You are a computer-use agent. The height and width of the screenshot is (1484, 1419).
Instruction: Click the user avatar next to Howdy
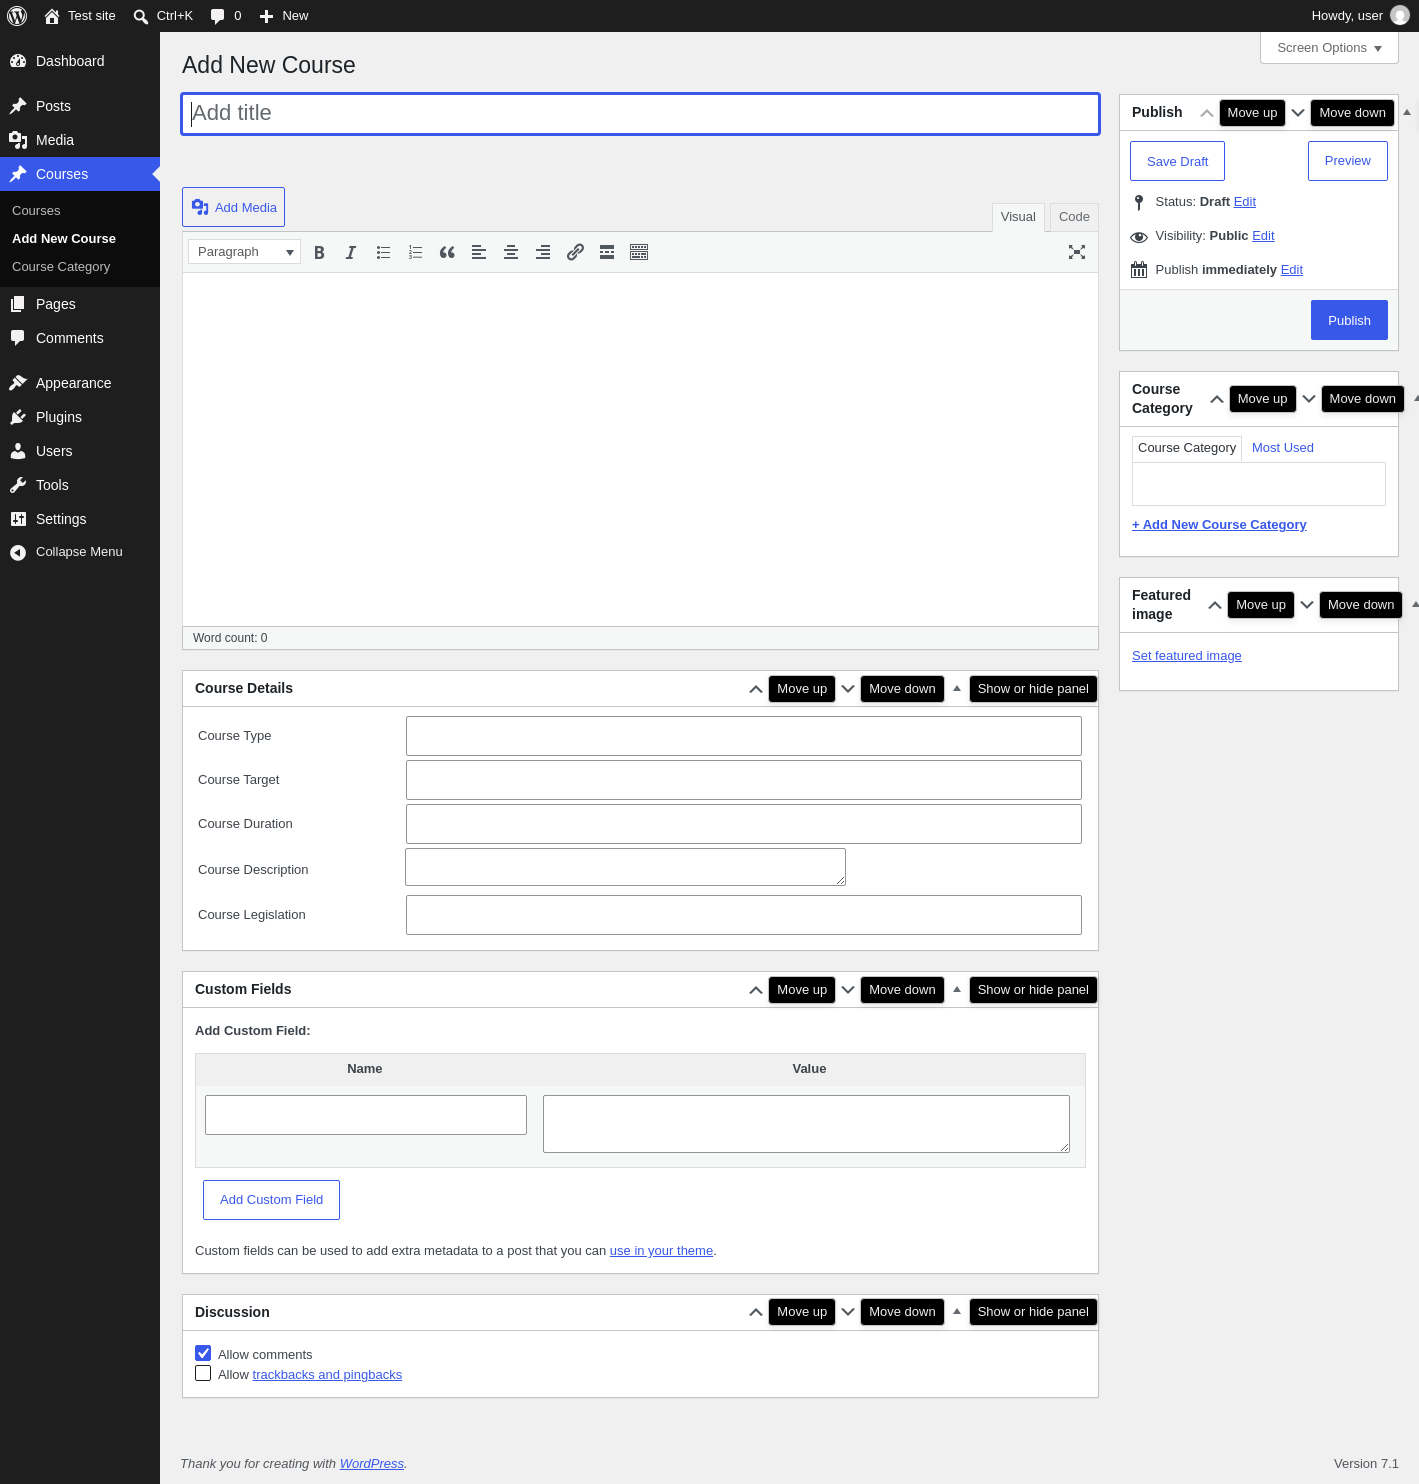pos(1400,16)
